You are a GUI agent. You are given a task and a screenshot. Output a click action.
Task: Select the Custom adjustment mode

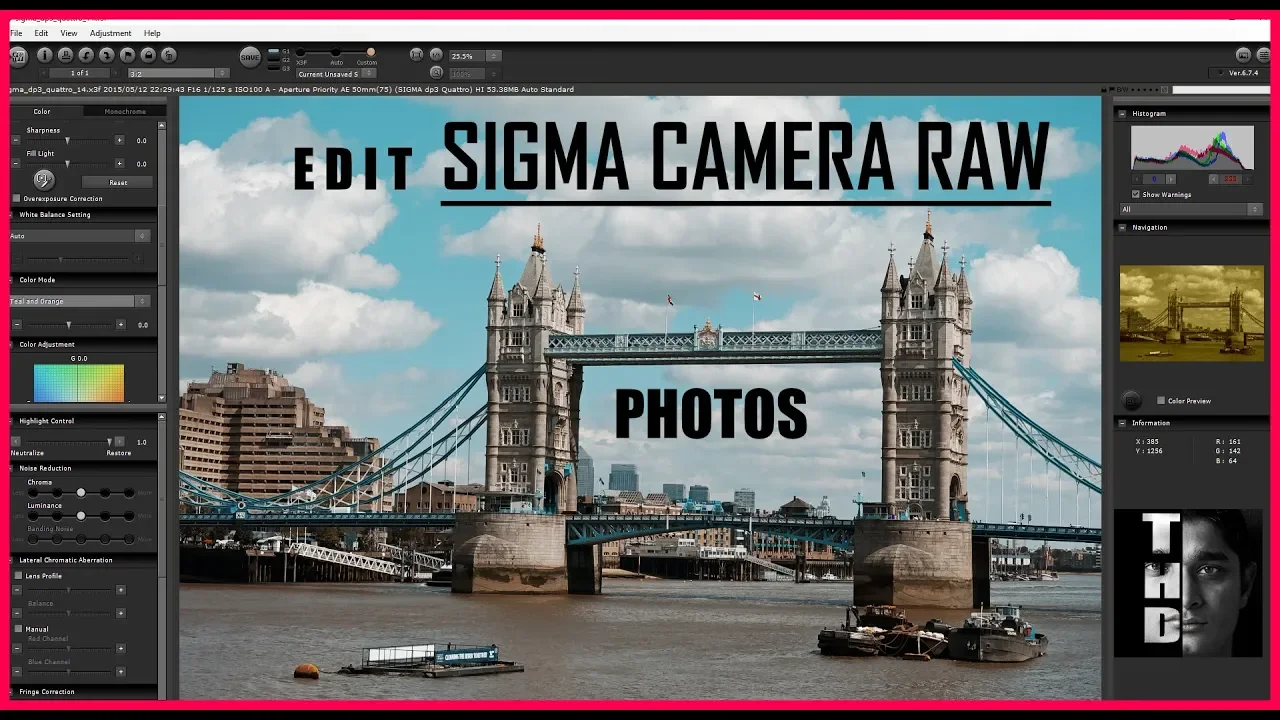tap(371, 52)
